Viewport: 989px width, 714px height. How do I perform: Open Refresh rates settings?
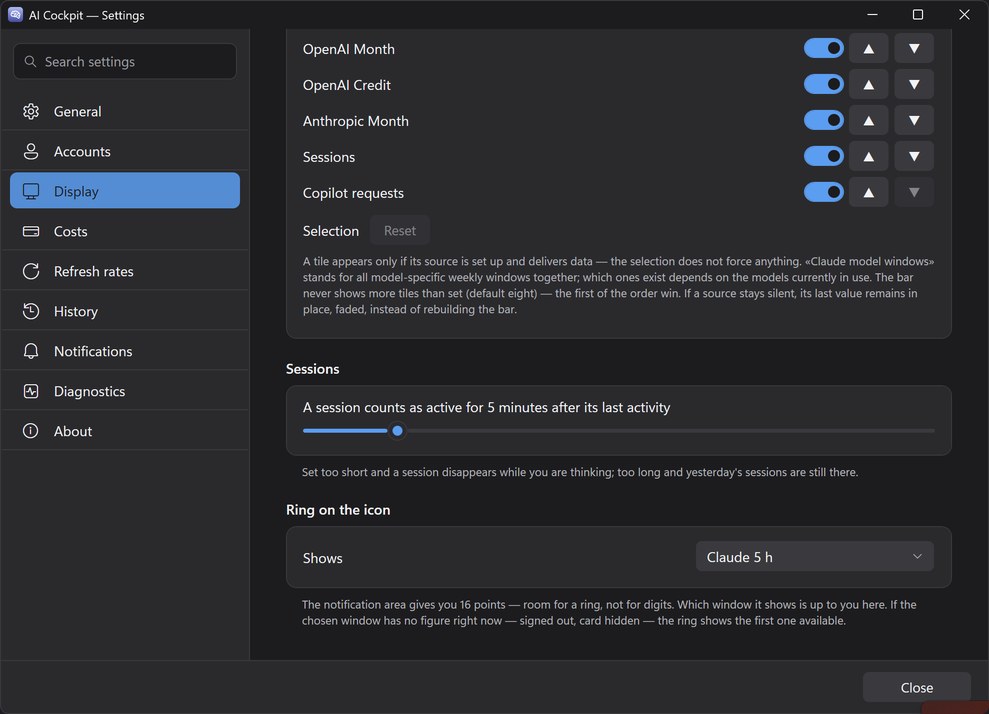pyautogui.click(x=125, y=271)
